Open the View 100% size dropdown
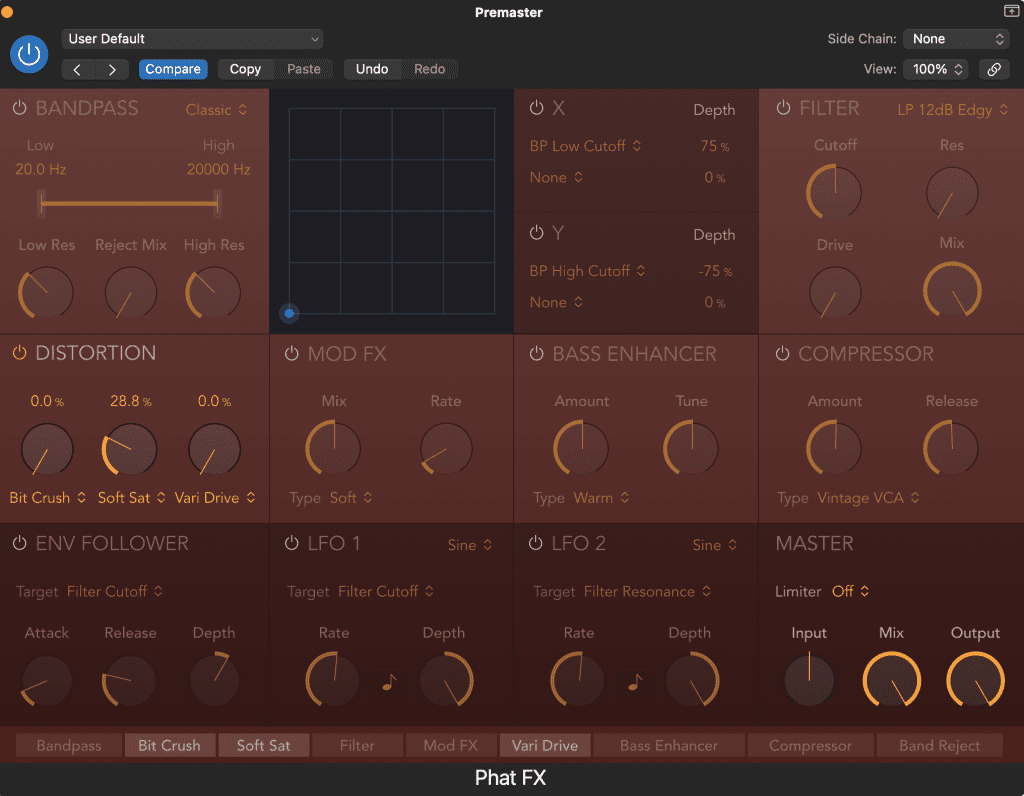 tap(937, 69)
